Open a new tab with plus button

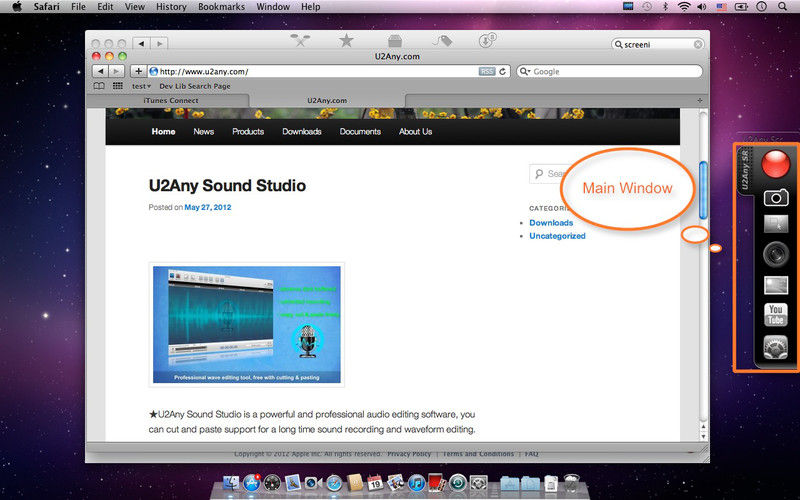pos(700,101)
